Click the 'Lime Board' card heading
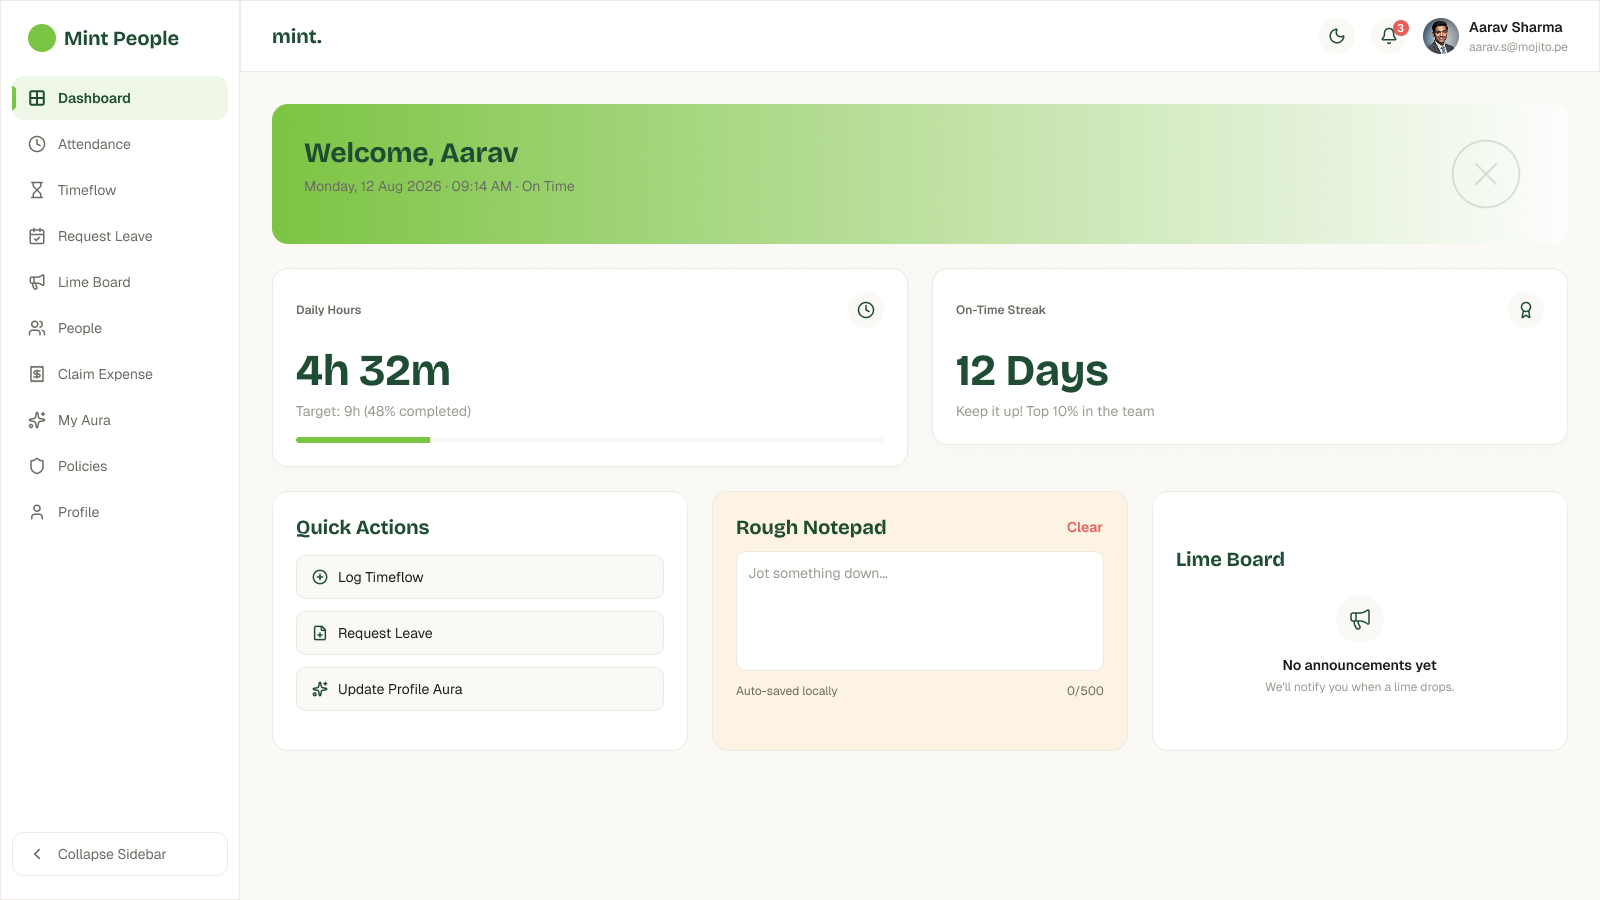Viewport: 1600px width, 900px height. (x=1230, y=559)
